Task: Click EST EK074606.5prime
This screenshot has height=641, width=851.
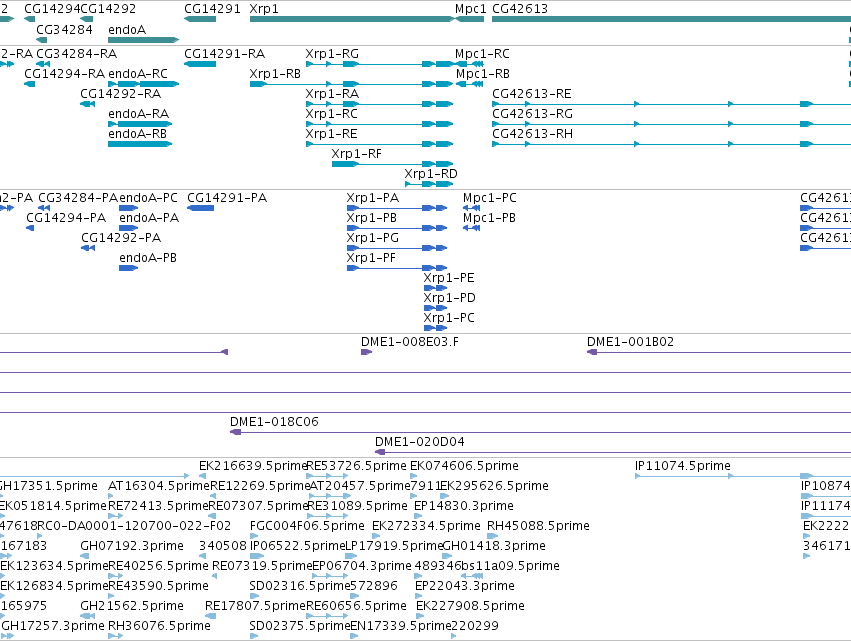Action: [465, 466]
